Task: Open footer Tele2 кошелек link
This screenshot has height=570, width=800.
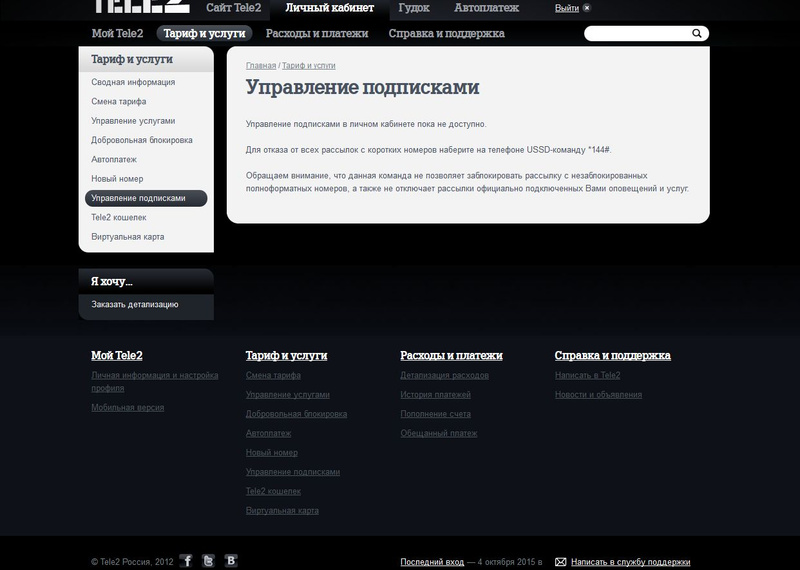Action: (x=273, y=492)
